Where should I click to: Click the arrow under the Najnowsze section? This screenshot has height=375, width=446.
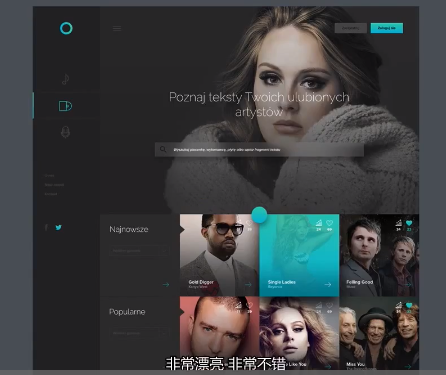click(166, 285)
